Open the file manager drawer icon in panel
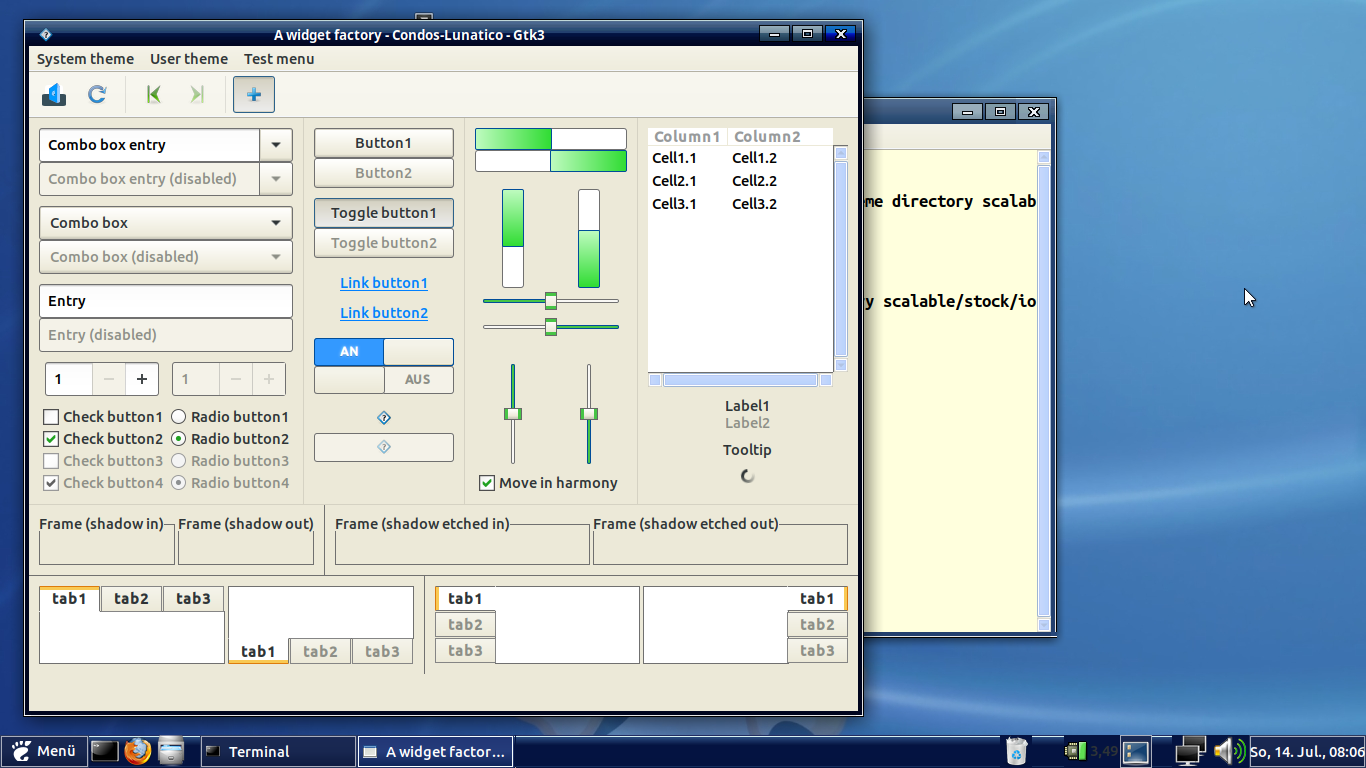 [172, 751]
